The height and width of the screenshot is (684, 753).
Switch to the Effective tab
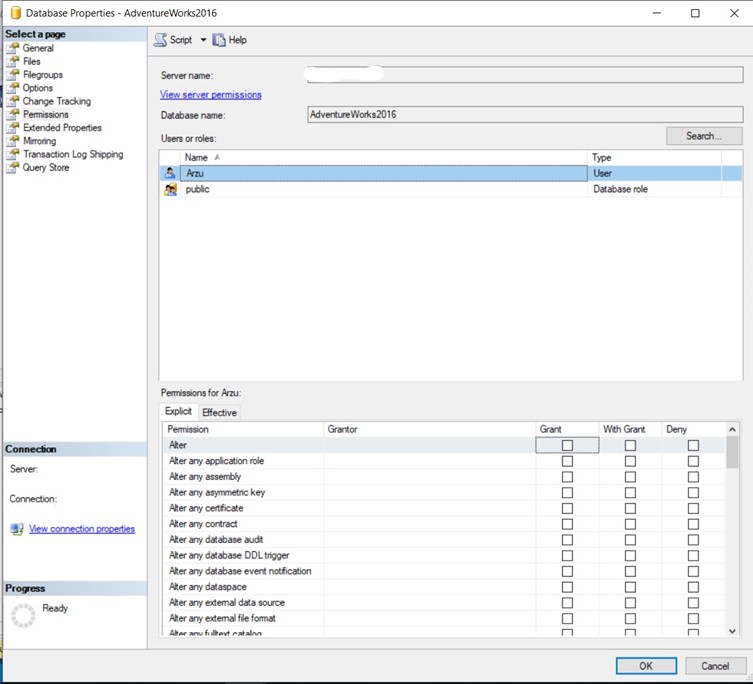[x=219, y=413]
